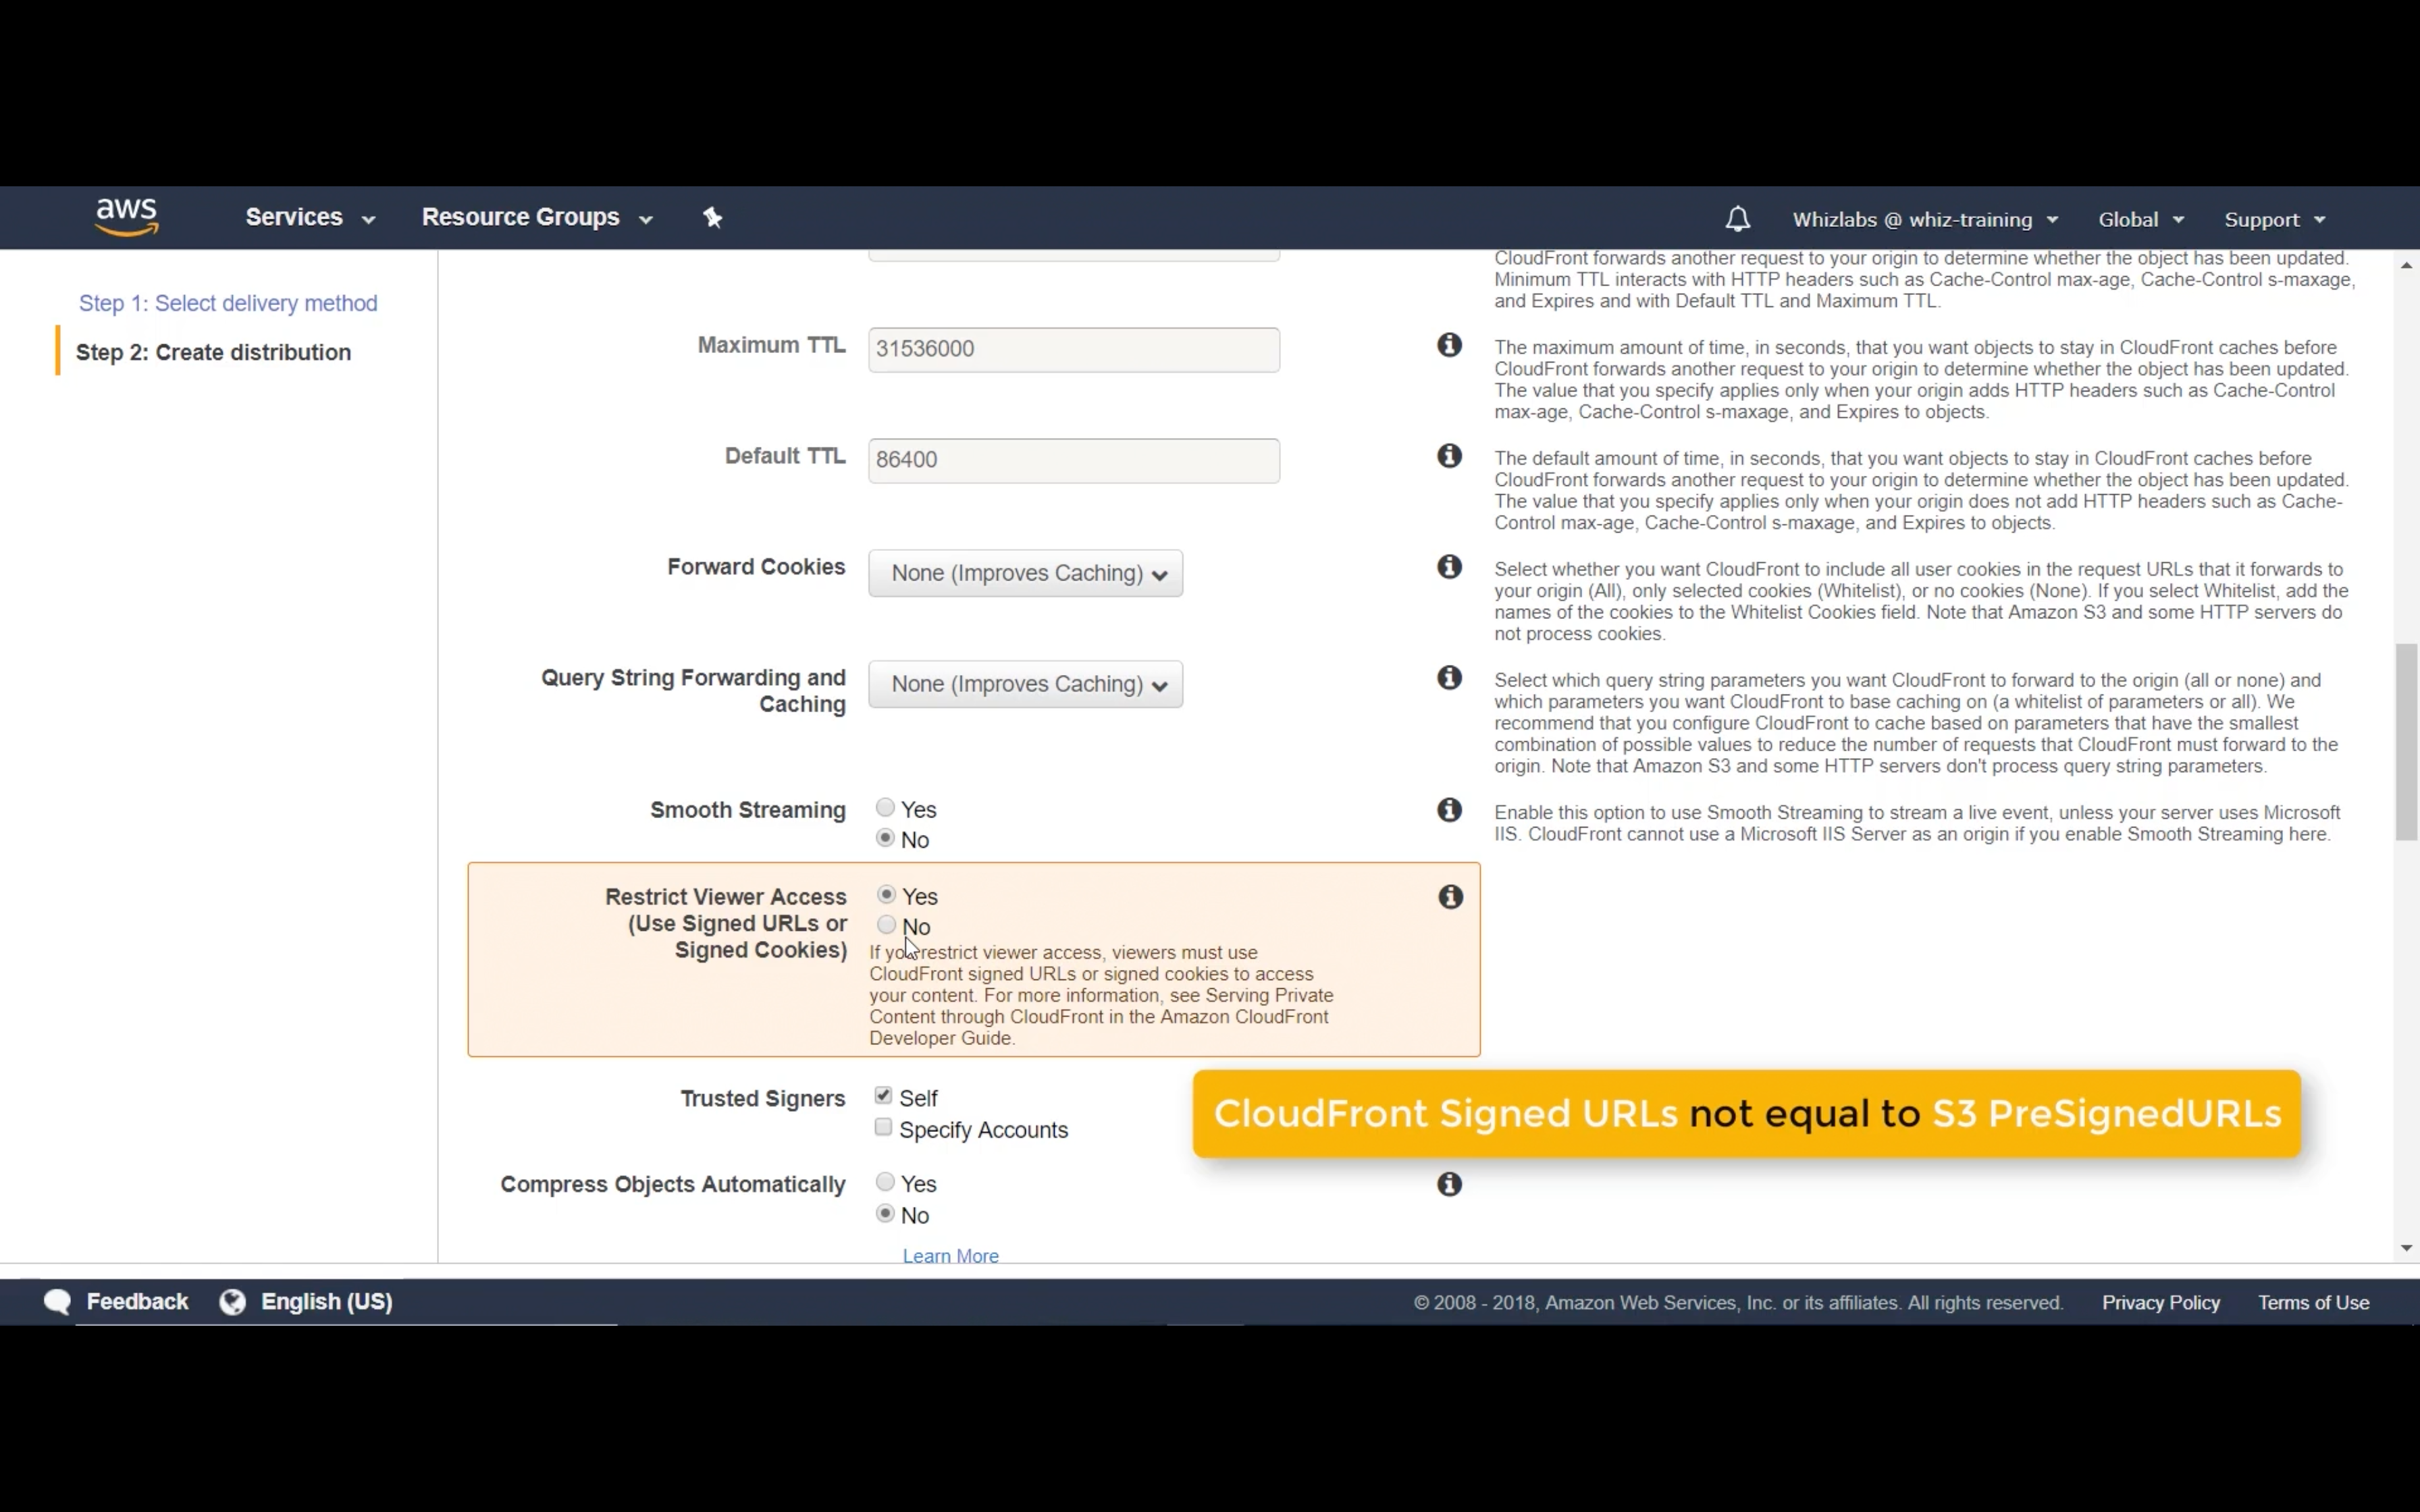This screenshot has width=2420, height=1512.
Task: Open the notifications bell icon
Action: [1737, 219]
